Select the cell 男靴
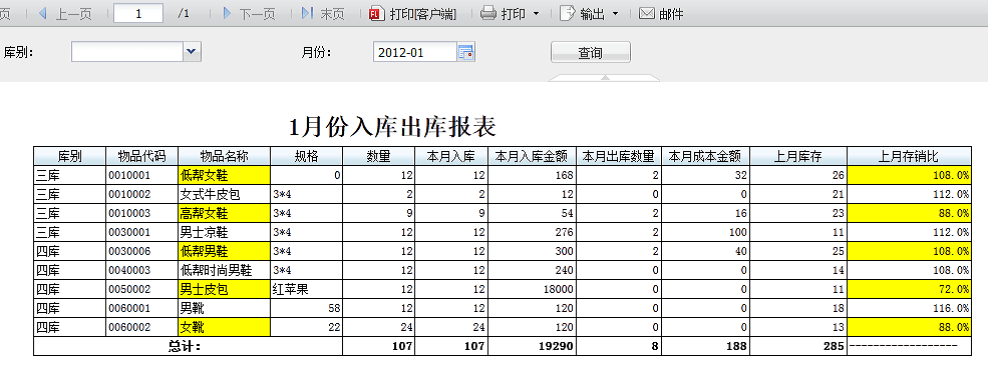 (224, 308)
